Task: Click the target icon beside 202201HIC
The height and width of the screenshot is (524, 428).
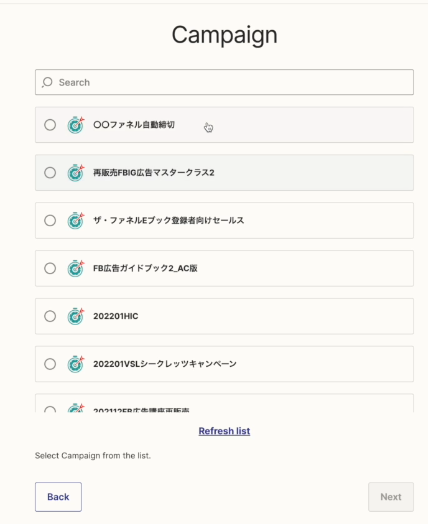Action: (76, 316)
